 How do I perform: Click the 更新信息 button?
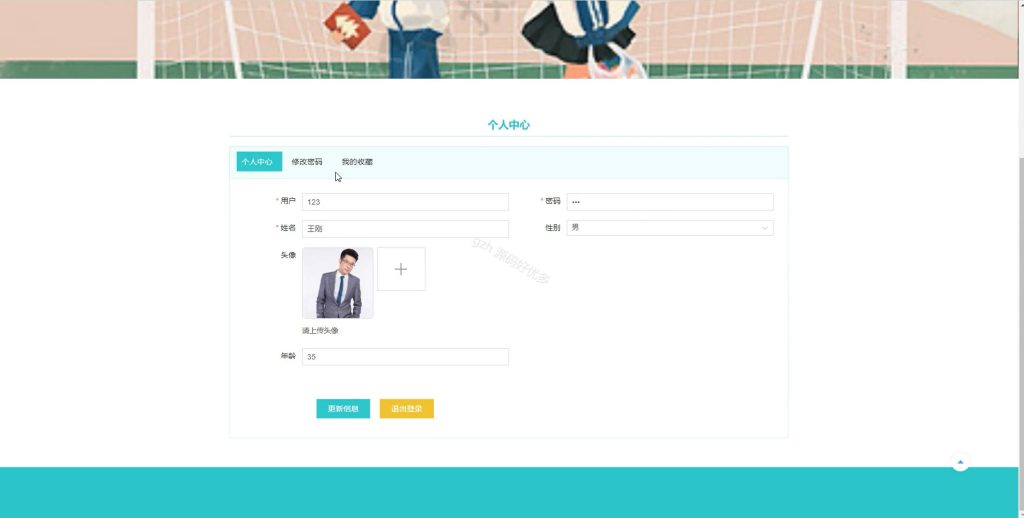click(x=343, y=409)
